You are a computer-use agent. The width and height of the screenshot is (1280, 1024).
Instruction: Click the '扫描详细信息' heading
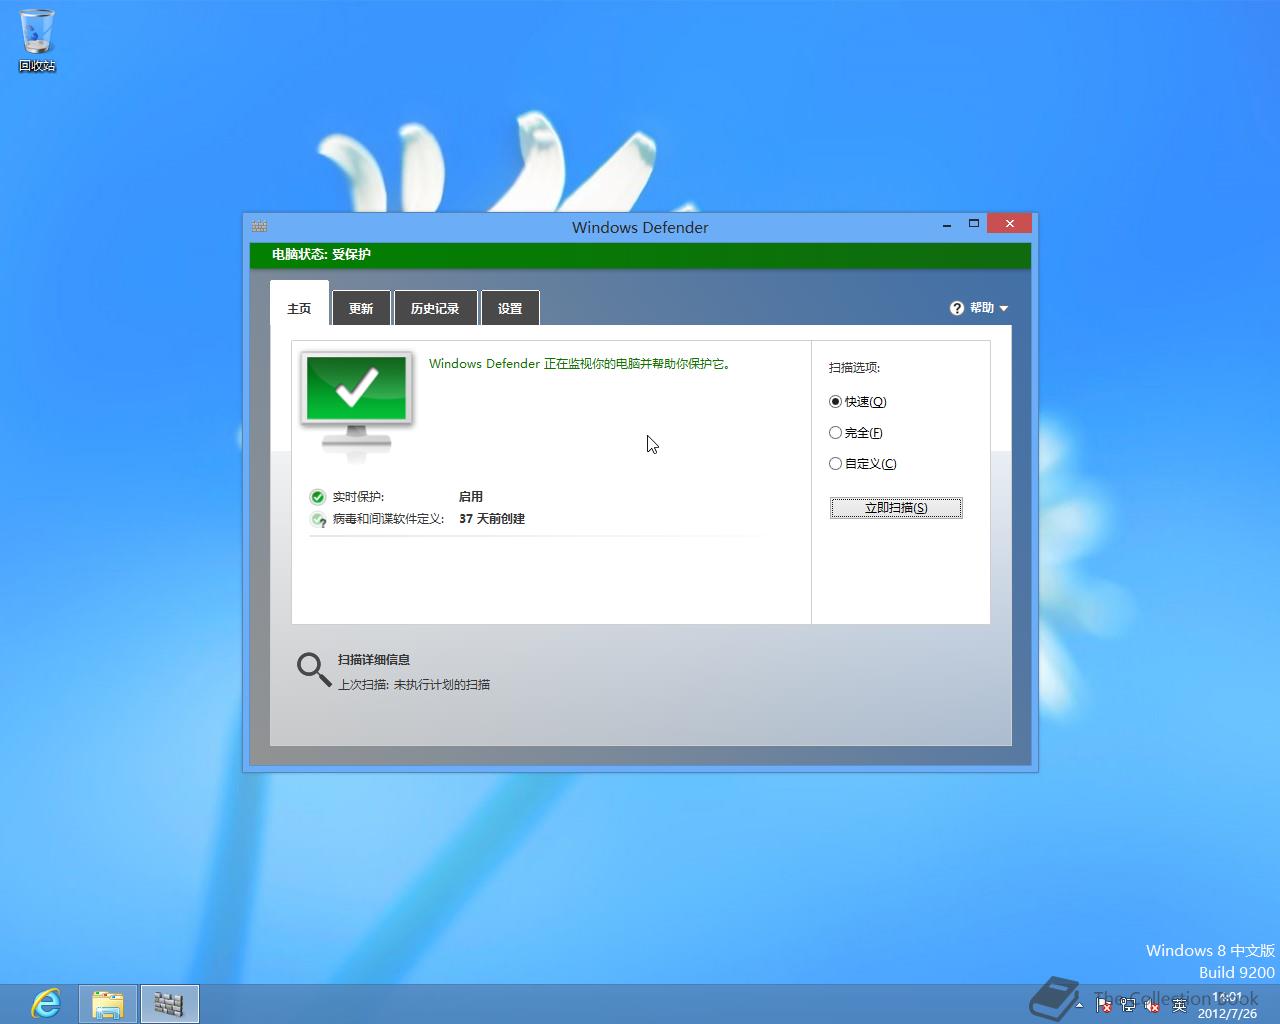tap(374, 660)
